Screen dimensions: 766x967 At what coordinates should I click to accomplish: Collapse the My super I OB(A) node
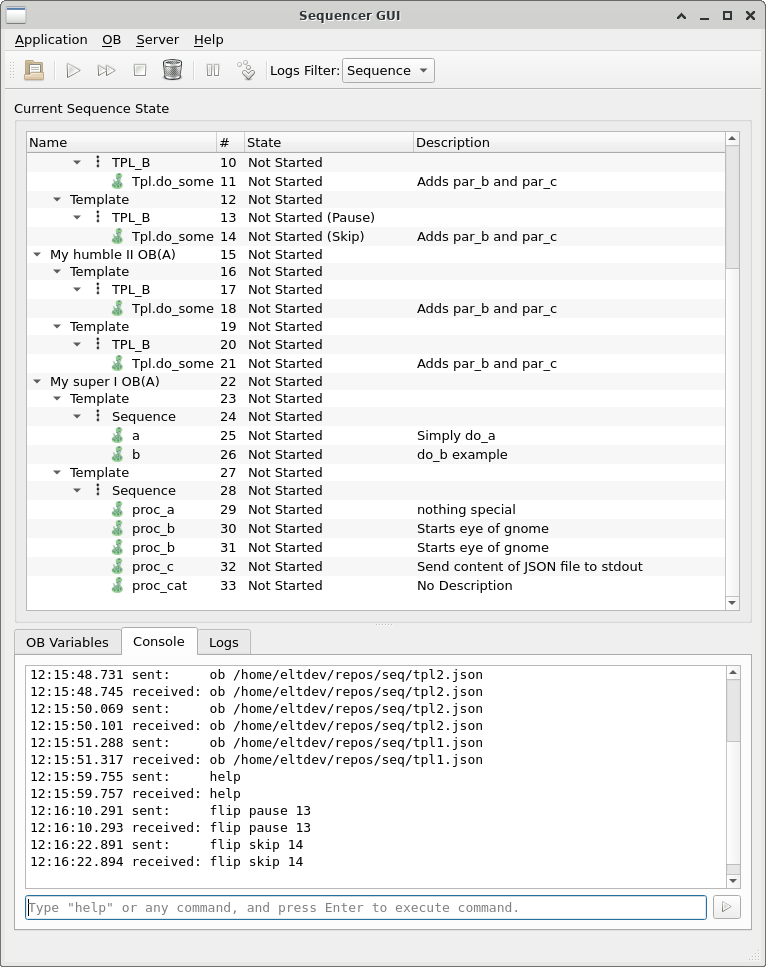[x=37, y=381]
